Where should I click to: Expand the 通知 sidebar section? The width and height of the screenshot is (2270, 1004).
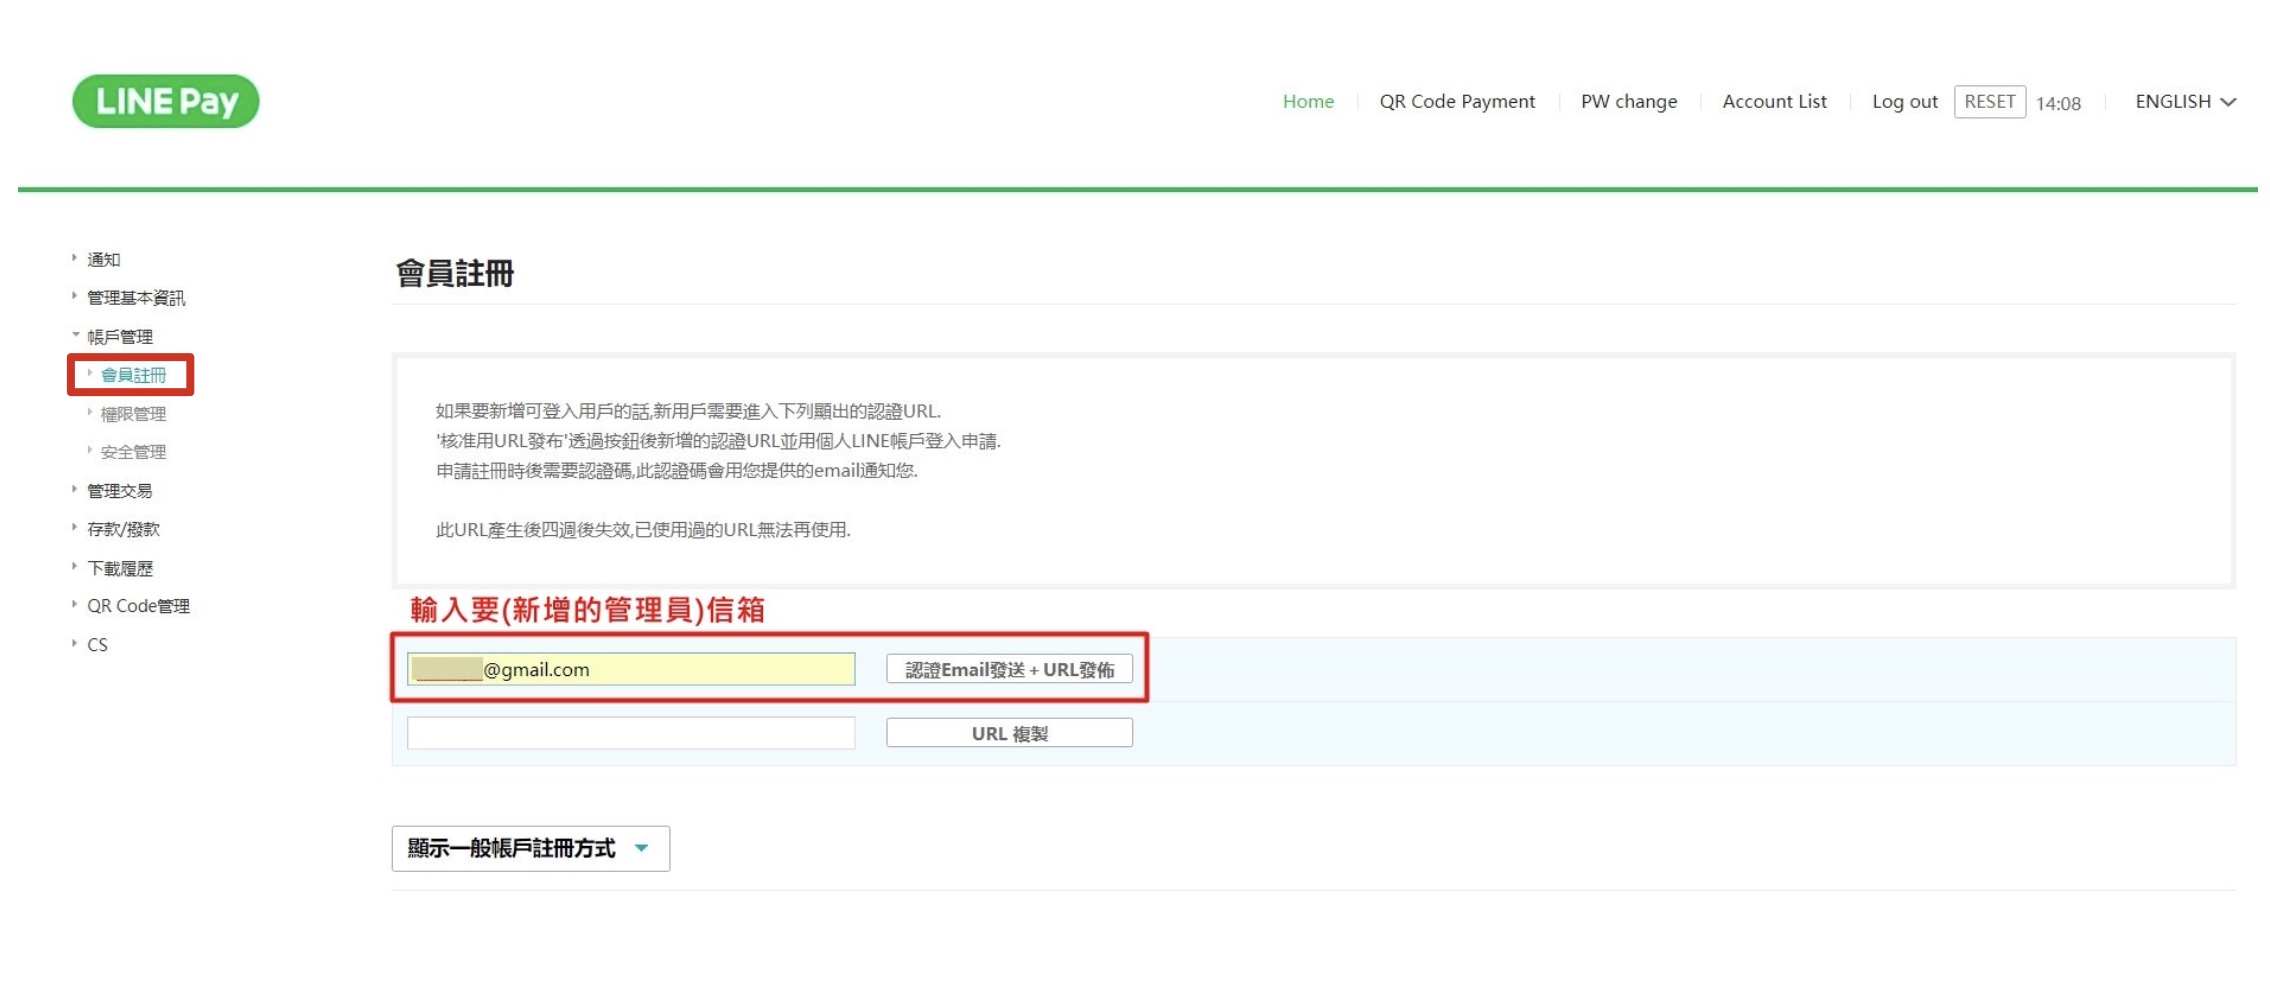103,260
